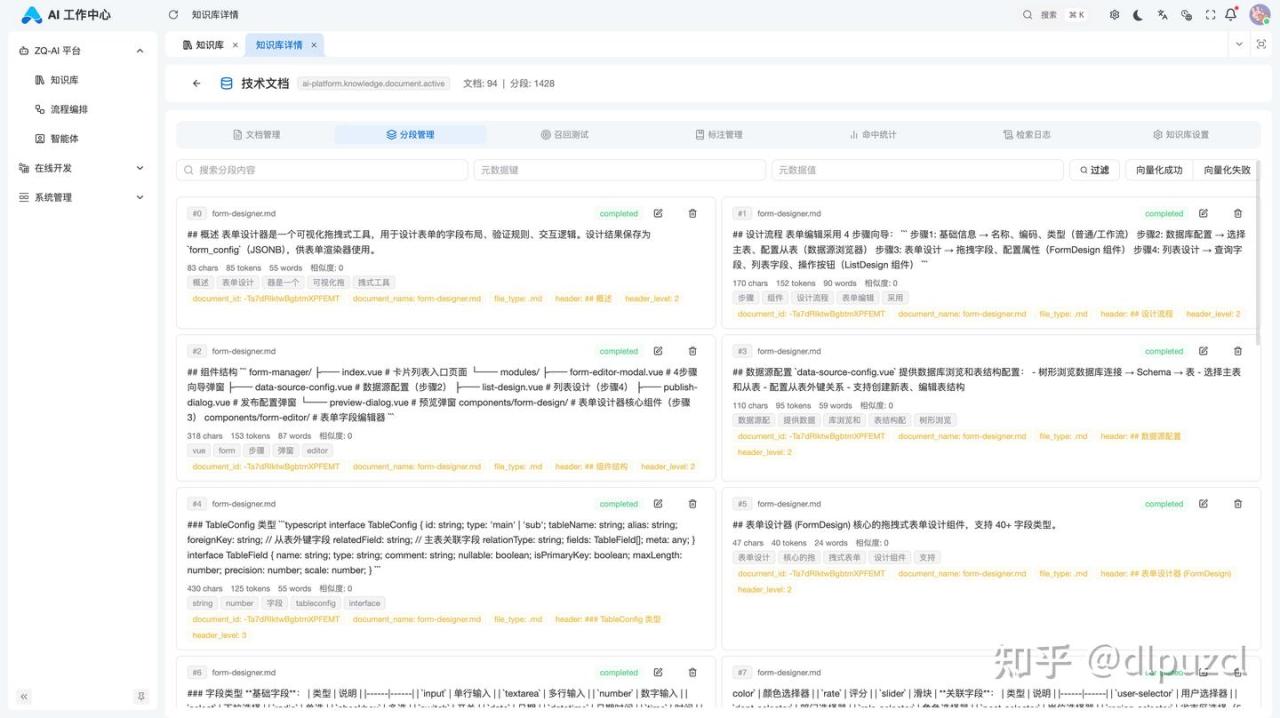1280x718 pixels.
Task: Toggle the 向量化成功 filter
Action: (1159, 170)
